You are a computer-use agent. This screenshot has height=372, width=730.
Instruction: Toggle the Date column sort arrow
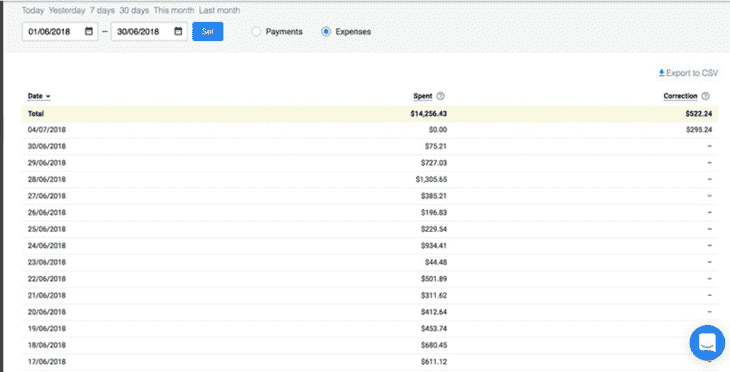pos(48,96)
